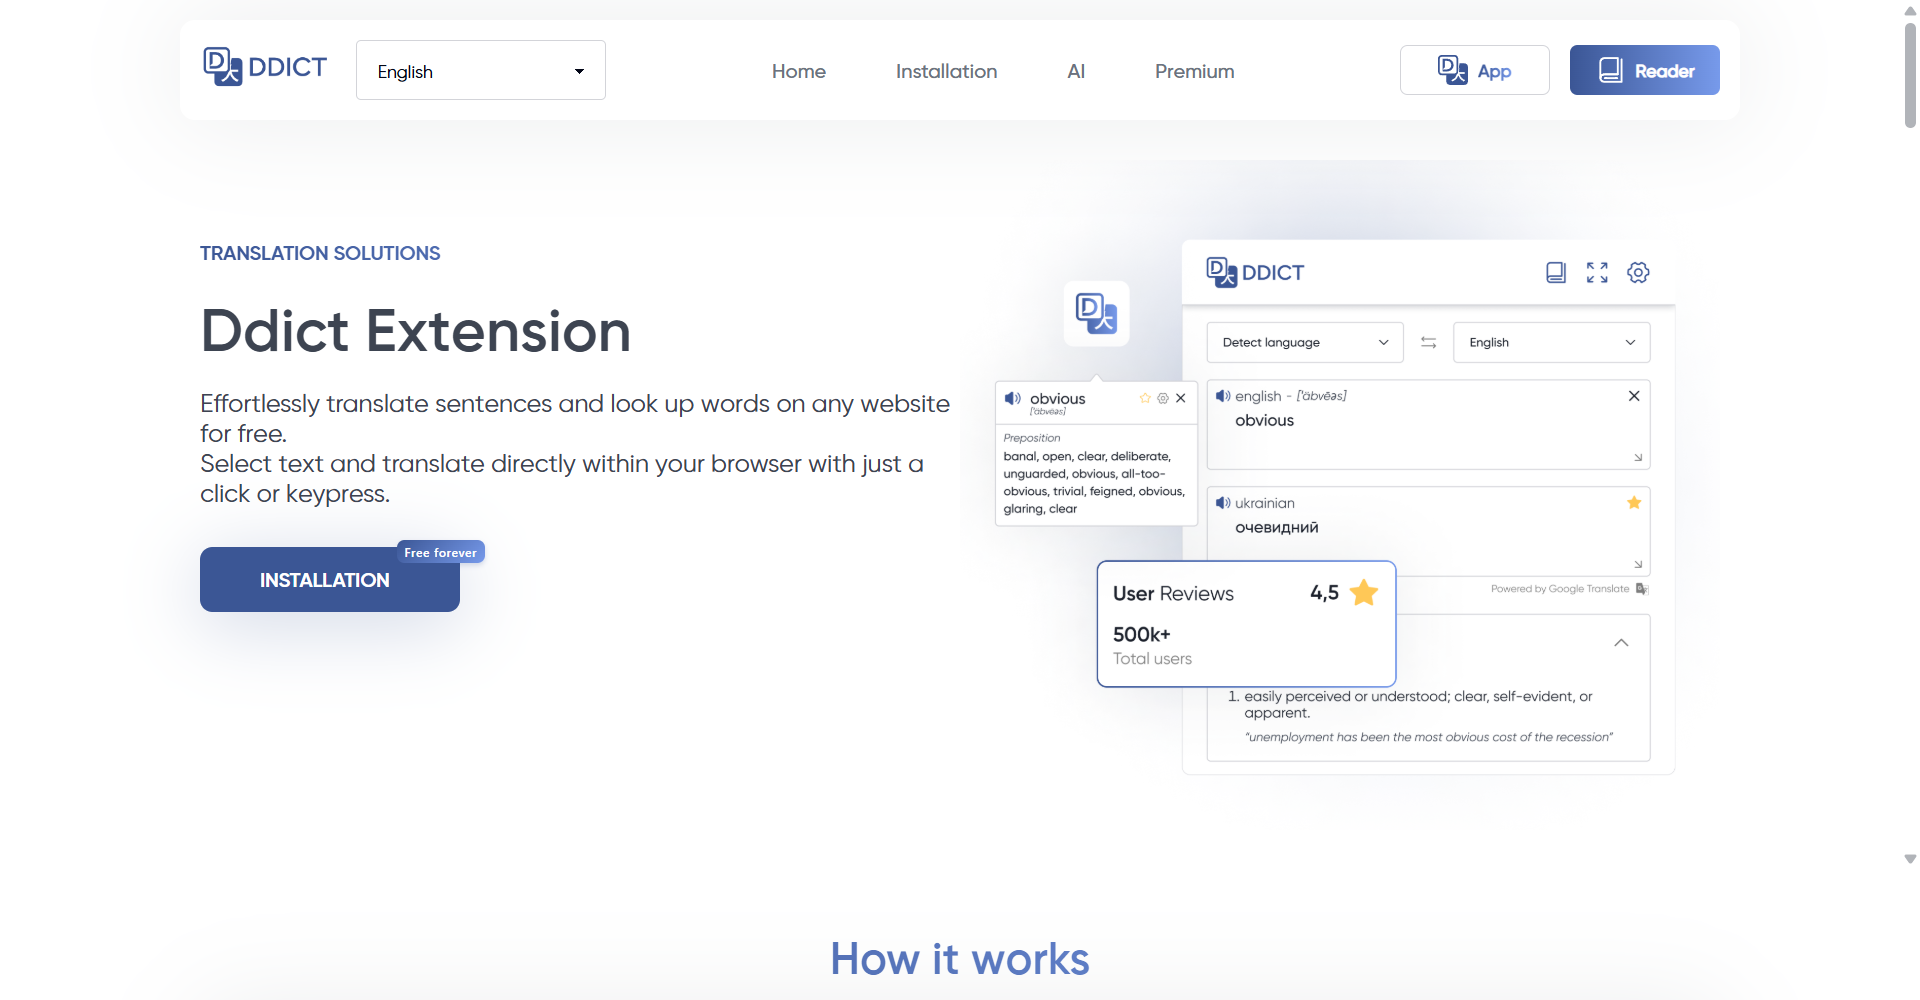Click the source text field containing obvious
Viewport: 1920px width, 1000px height.
coord(1428,425)
